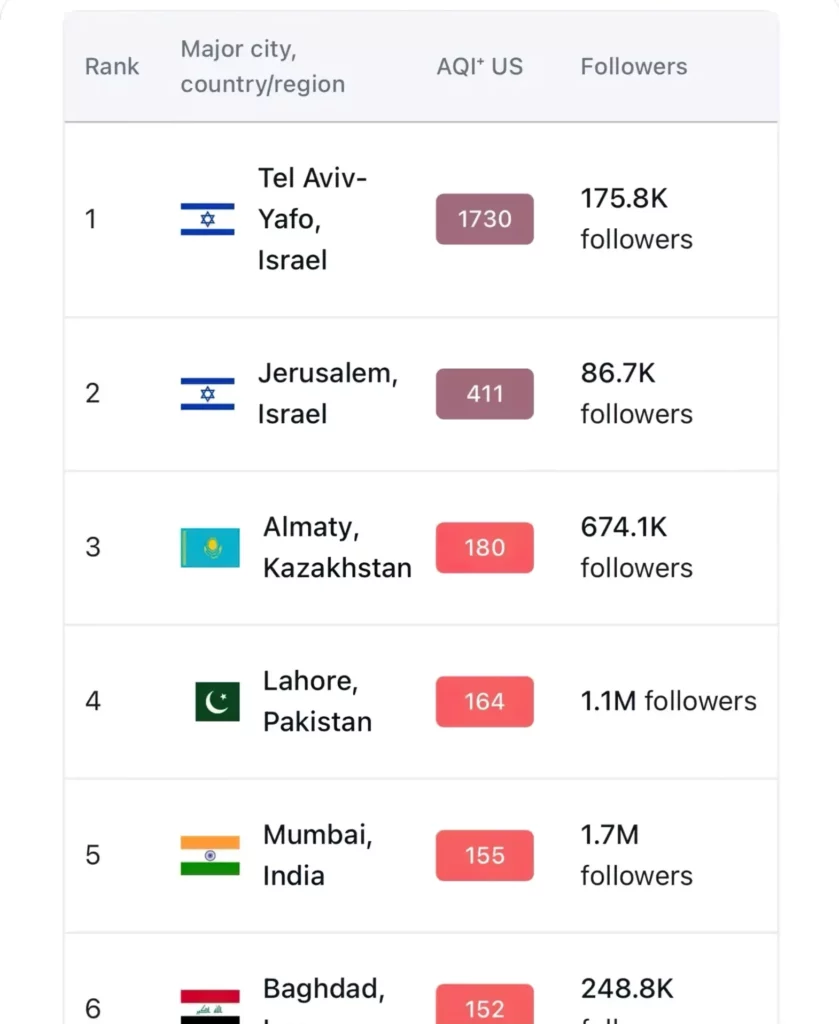Image resolution: width=839 pixels, height=1024 pixels.
Task: Click the India flag icon
Action: (x=210, y=856)
